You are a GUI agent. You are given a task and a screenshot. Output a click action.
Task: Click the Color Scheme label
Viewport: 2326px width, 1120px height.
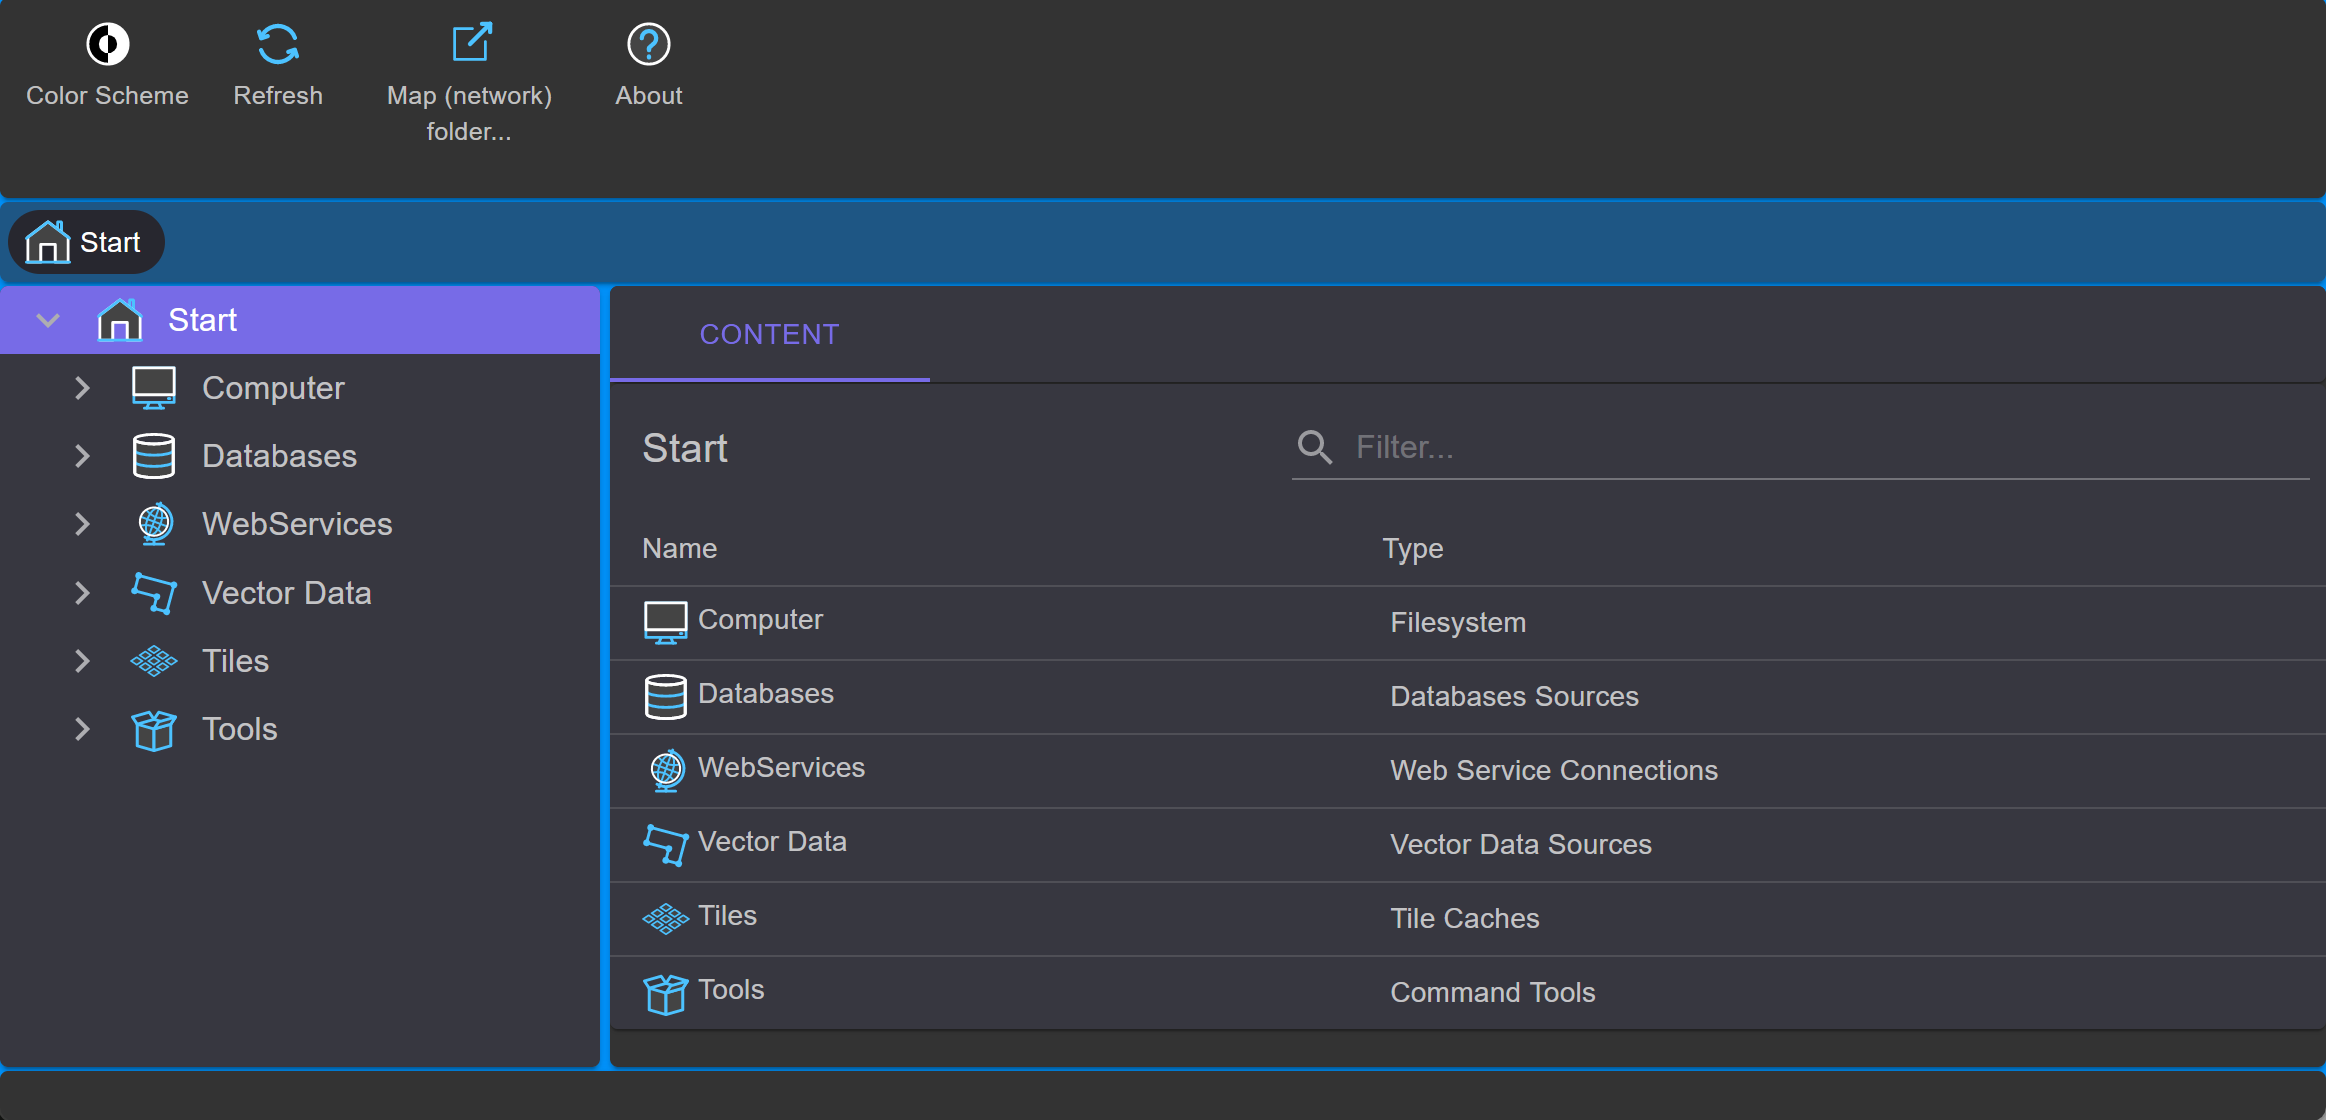point(107,96)
